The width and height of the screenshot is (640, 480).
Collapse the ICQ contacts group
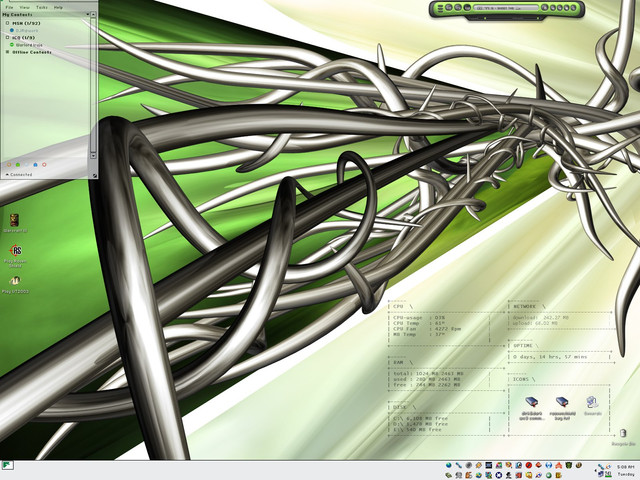(x=8, y=38)
